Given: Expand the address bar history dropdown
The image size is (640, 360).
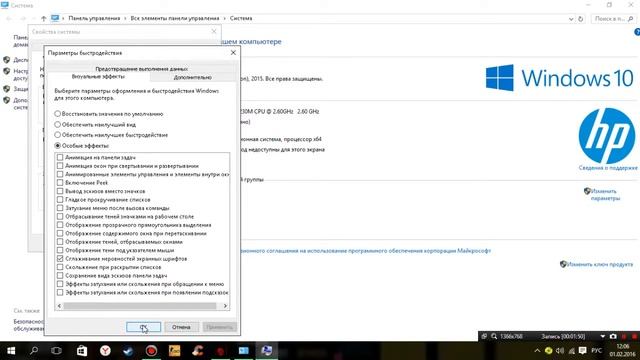Looking at the screenshot, I should [571, 19].
